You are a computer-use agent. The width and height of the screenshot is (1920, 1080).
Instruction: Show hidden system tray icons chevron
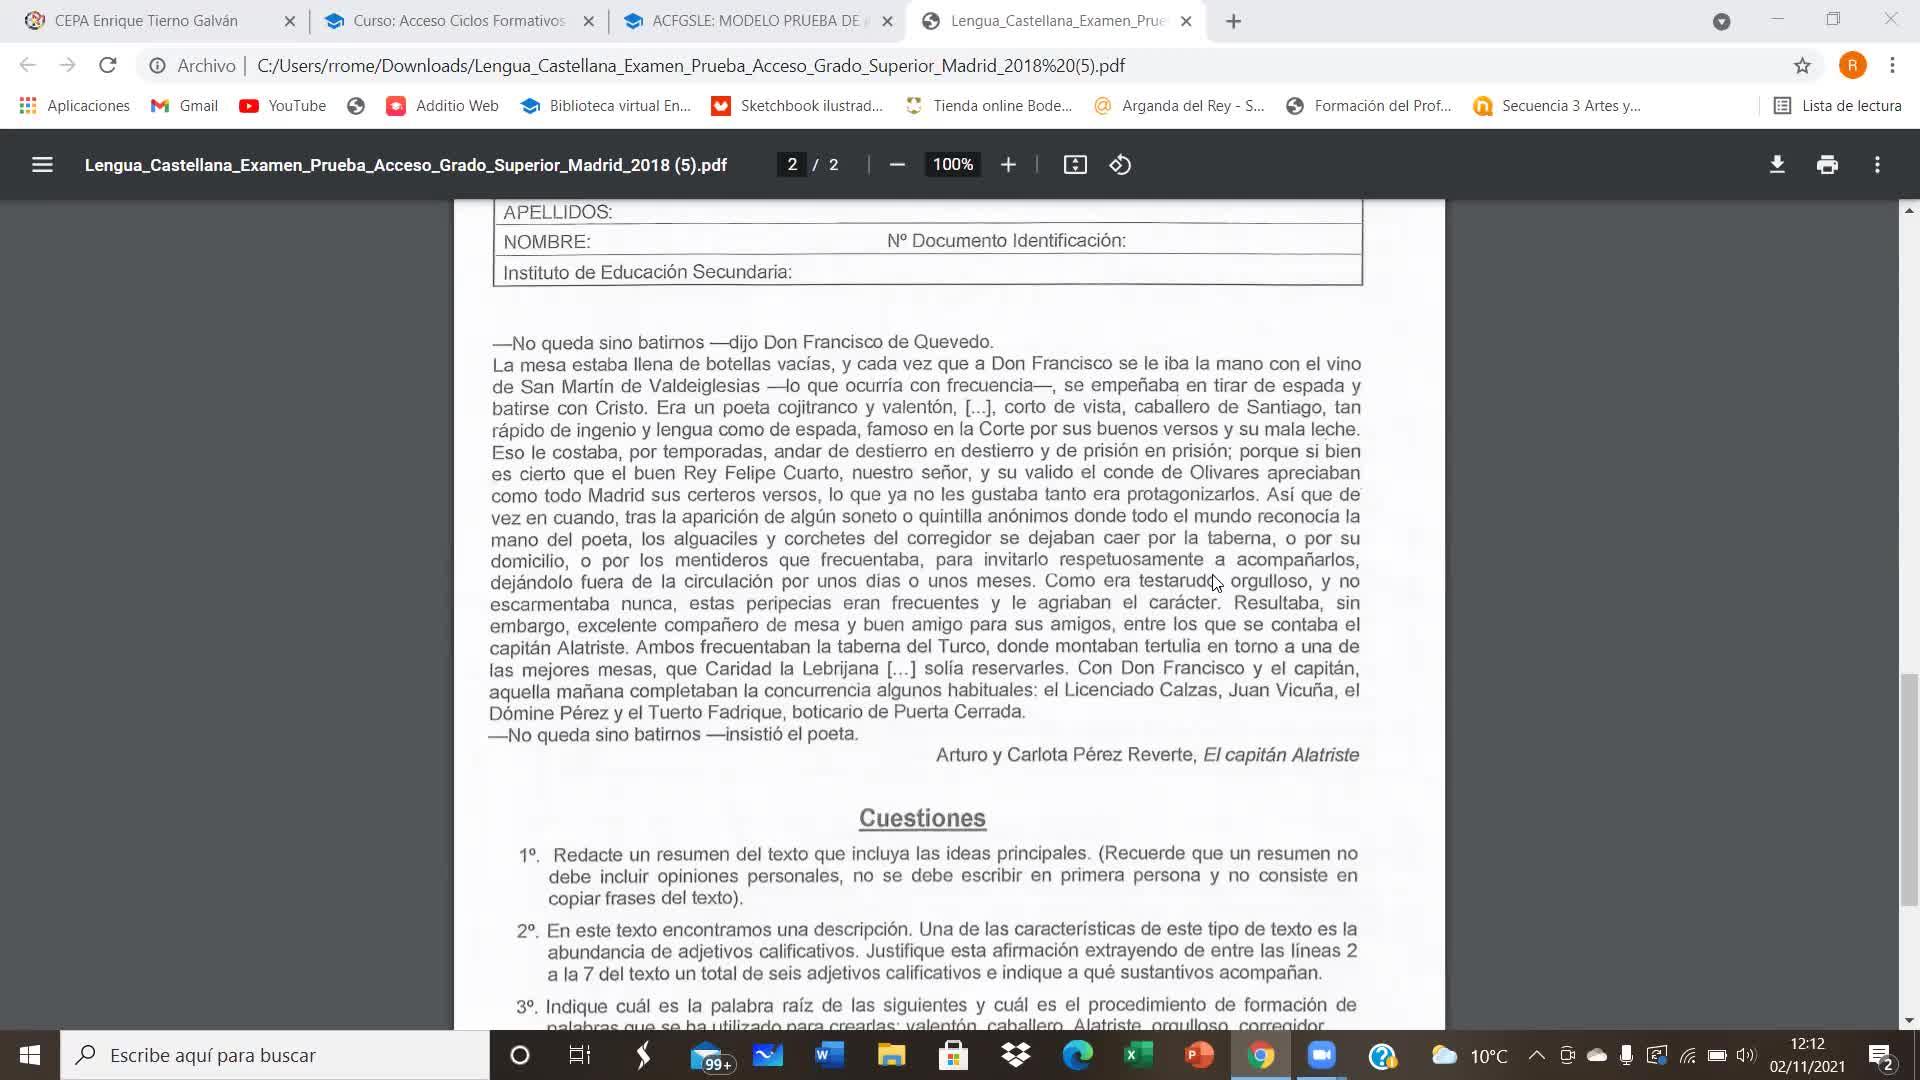click(1537, 1056)
